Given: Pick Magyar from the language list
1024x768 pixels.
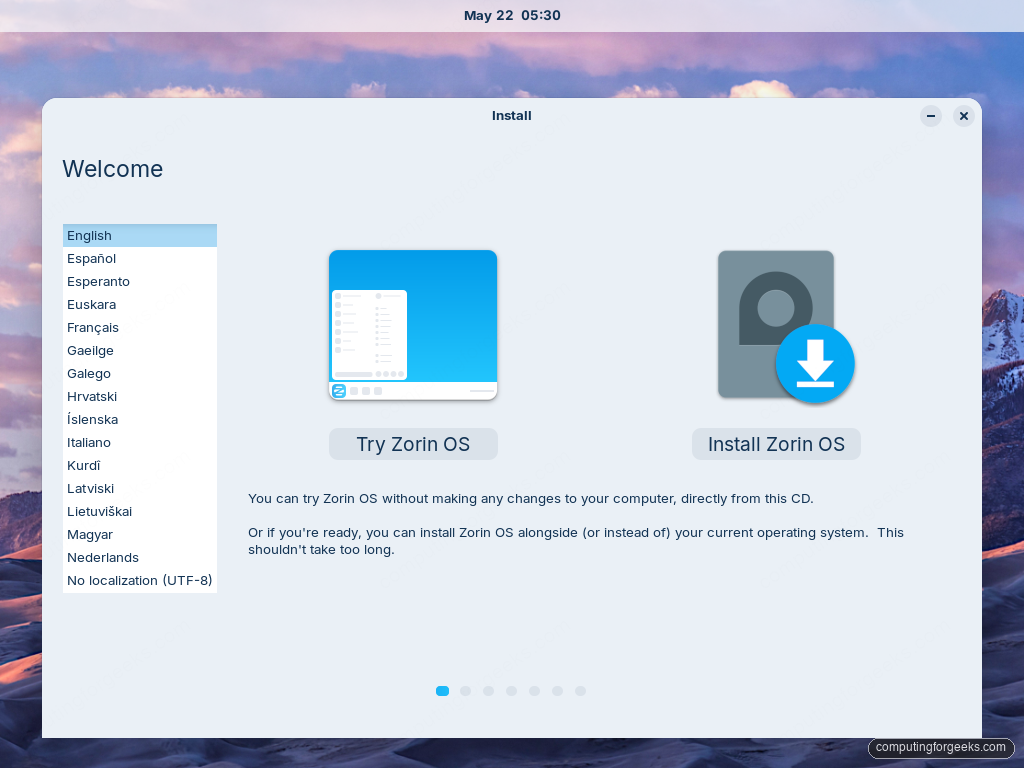Looking at the screenshot, I should coord(140,534).
